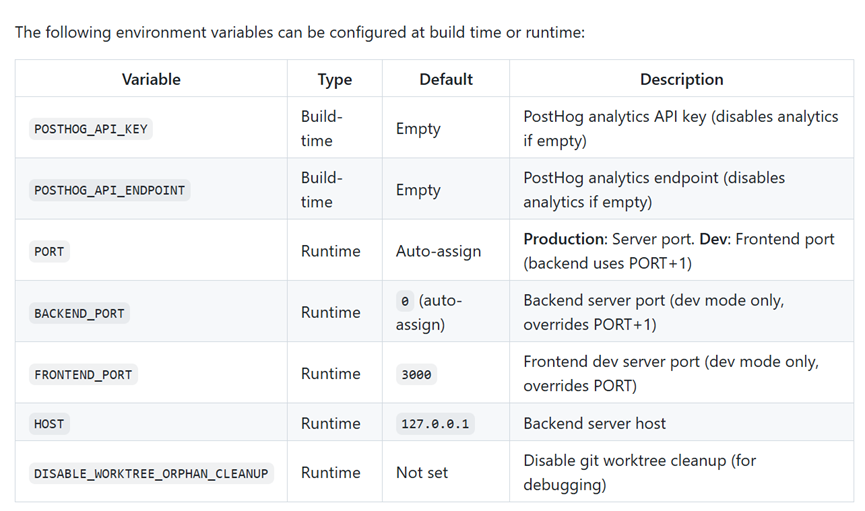Click DISABLE_WORKTREE_ORPHAN_CLEANUP variable name
The width and height of the screenshot is (865, 511).
coord(151,473)
